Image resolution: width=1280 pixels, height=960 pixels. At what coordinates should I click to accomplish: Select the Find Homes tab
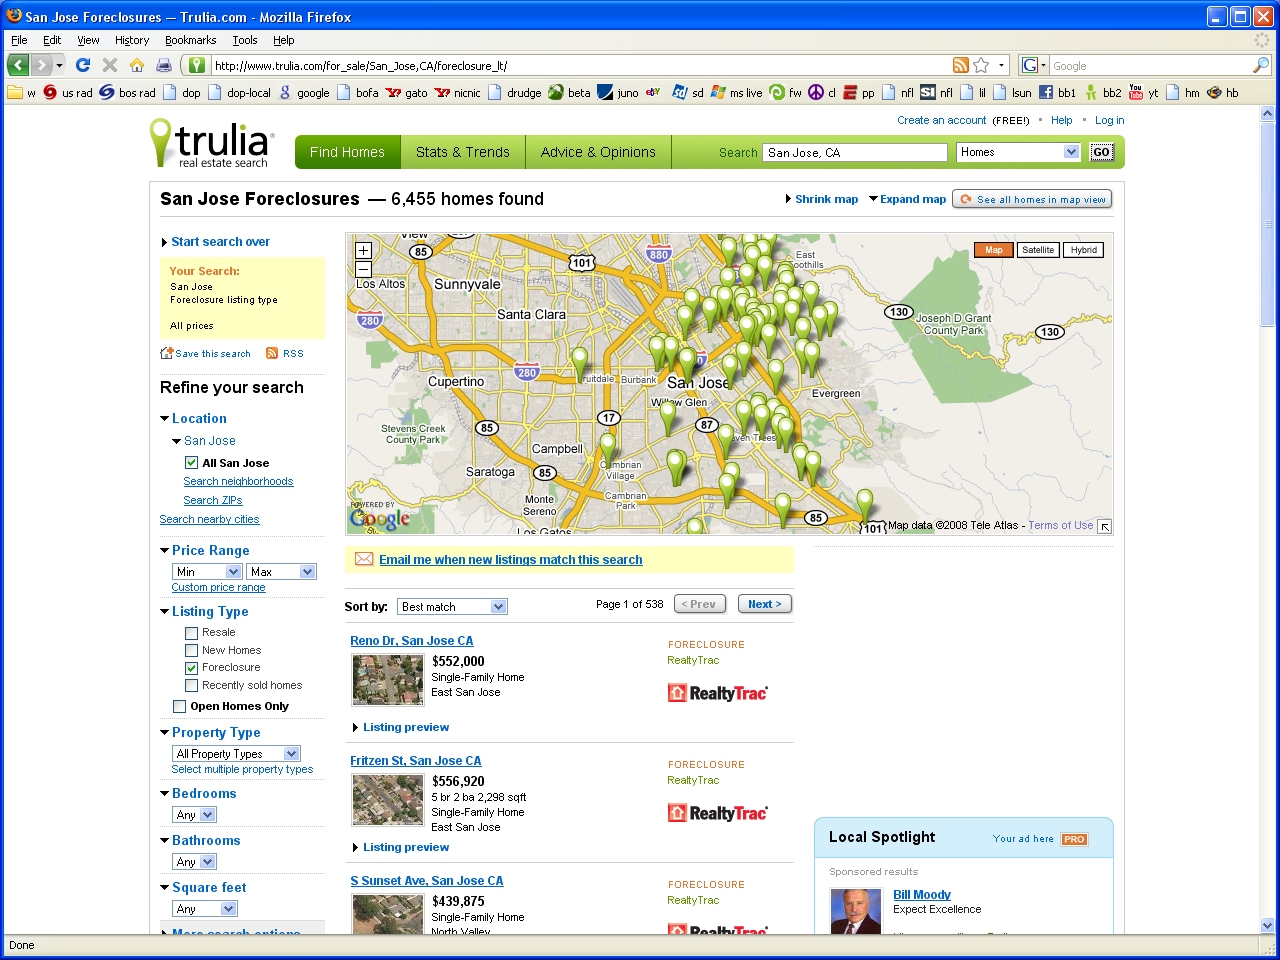pos(347,152)
